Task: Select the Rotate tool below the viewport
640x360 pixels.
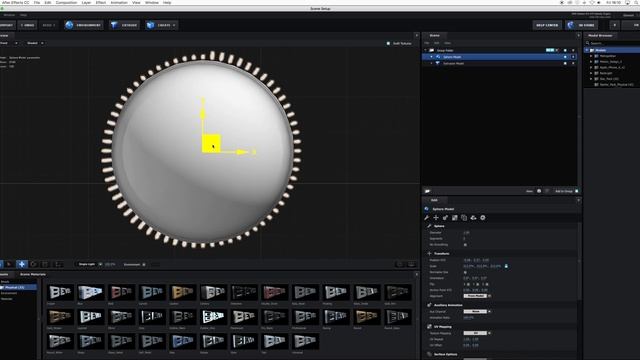Action: (33, 264)
